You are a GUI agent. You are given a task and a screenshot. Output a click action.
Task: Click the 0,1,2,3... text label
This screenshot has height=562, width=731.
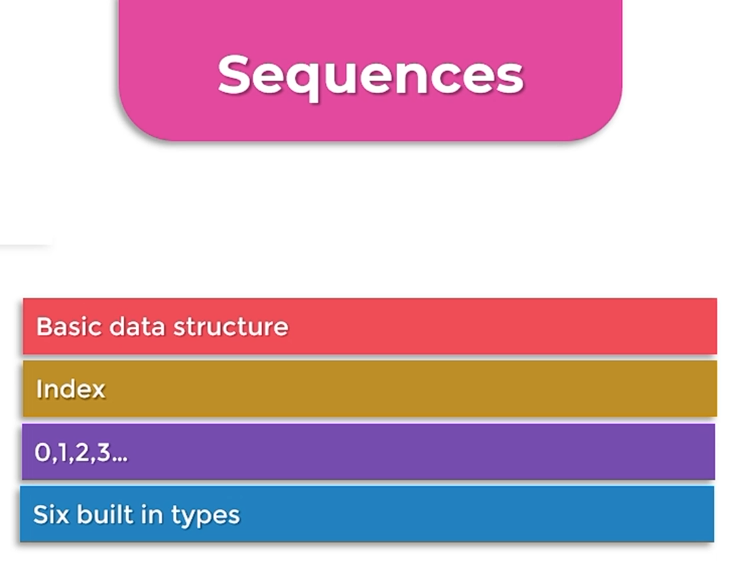[81, 452]
